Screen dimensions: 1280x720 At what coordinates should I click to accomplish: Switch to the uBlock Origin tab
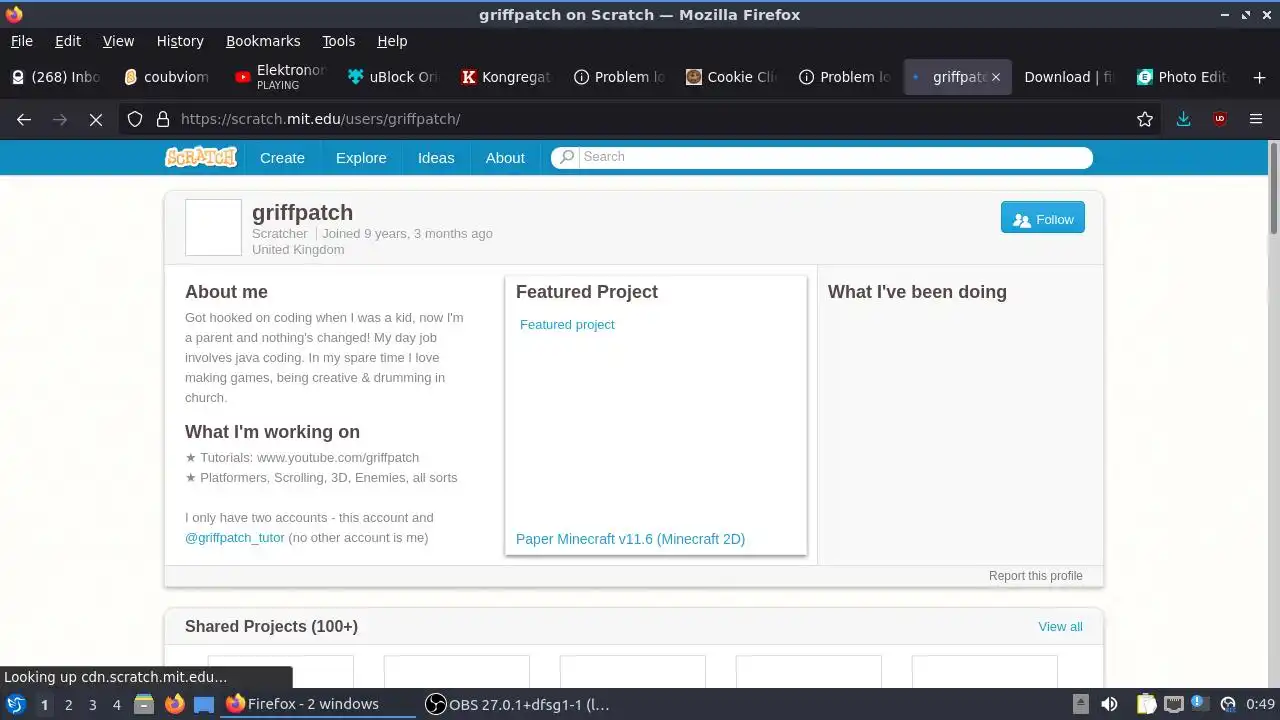(x=394, y=77)
